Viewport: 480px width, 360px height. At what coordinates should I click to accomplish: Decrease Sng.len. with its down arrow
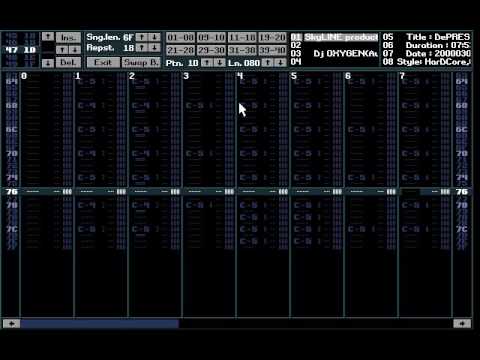click(x=154, y=37)
